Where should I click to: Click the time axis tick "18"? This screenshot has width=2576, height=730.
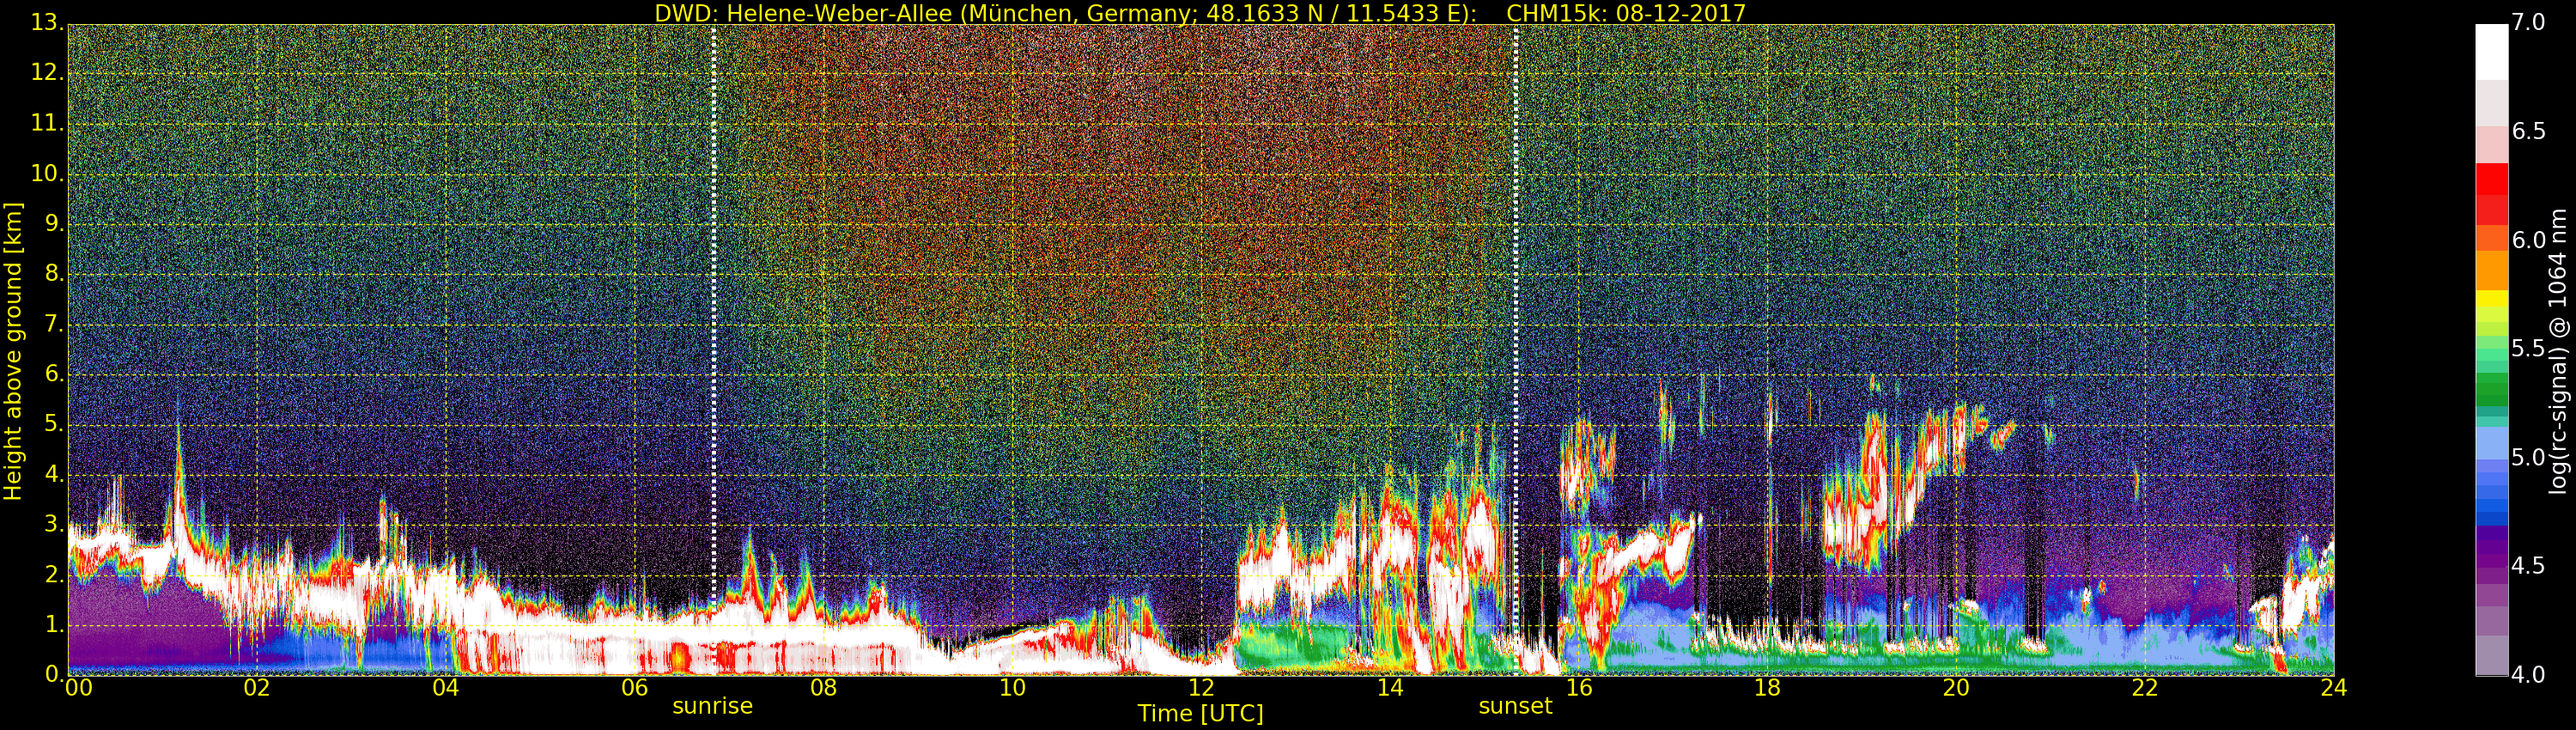pyautogui.click(x=1768, y=688)
